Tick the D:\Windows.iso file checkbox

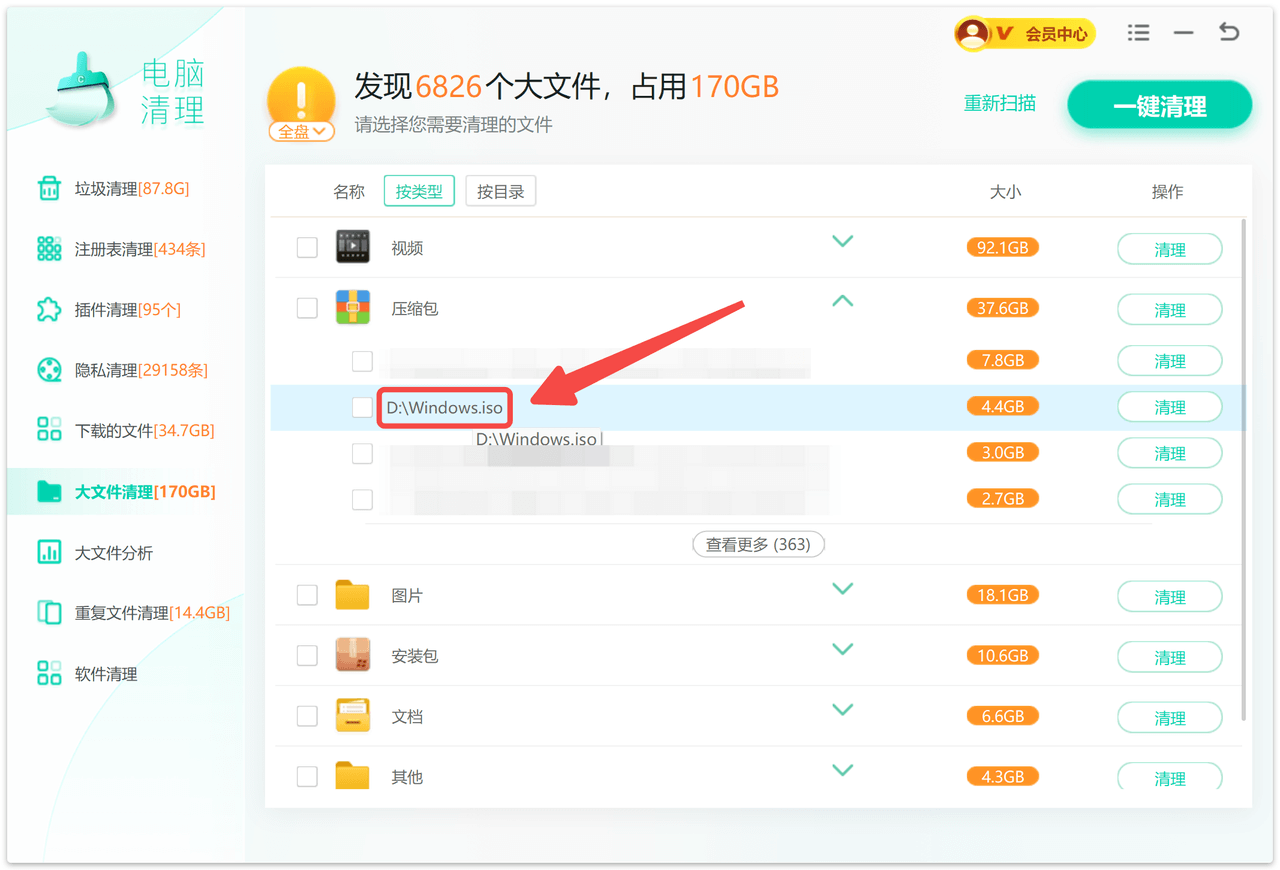pyautogui.click(x=362, y=407)
